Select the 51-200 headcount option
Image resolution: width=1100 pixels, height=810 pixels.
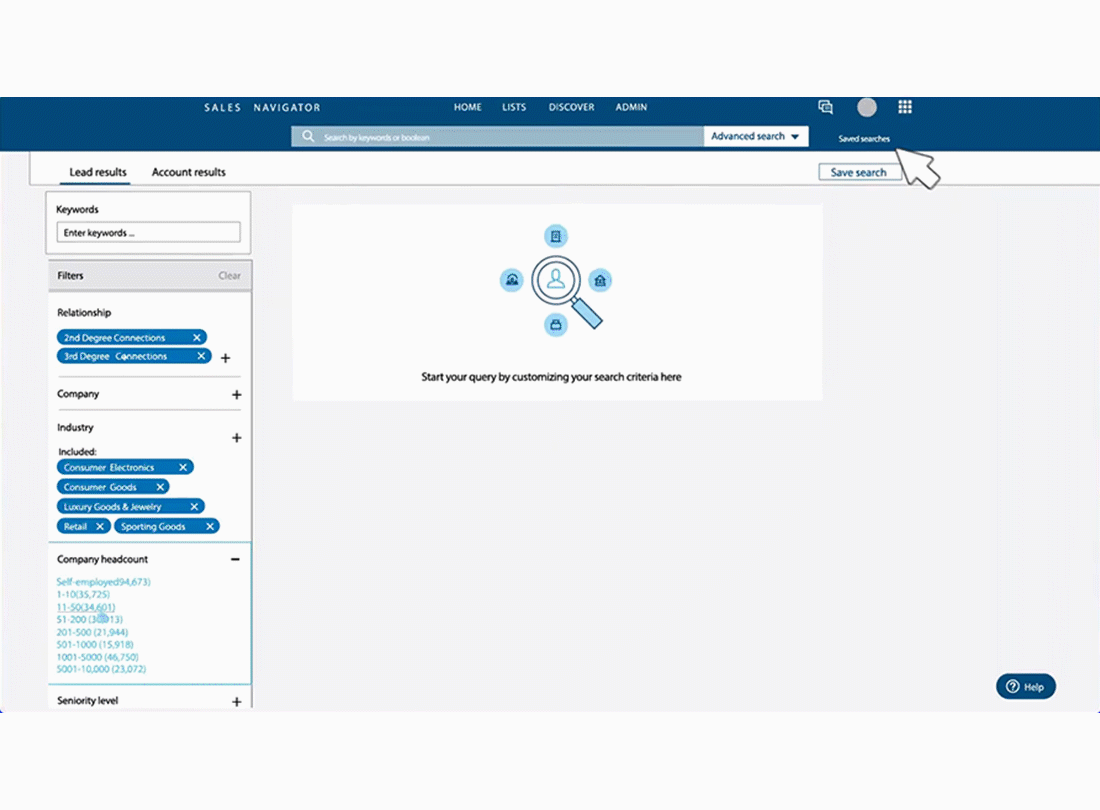[x=89, y=619]
